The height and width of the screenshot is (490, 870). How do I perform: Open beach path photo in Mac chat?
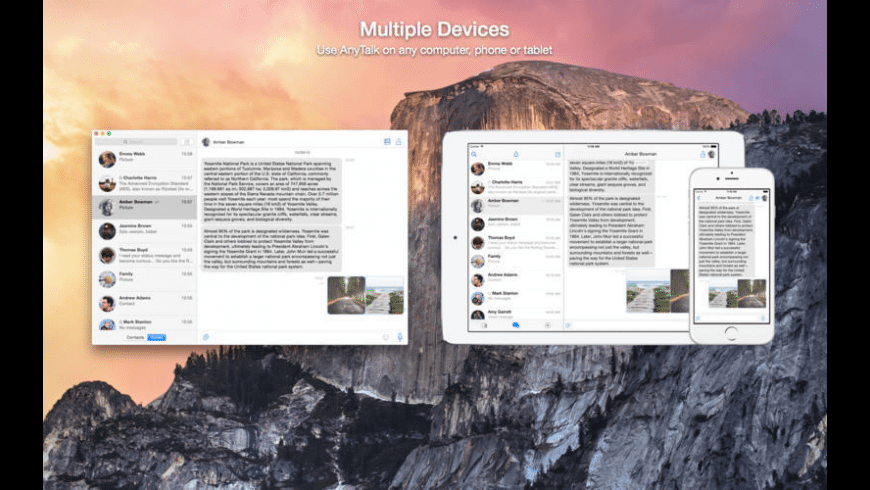(x=385, y=295)
